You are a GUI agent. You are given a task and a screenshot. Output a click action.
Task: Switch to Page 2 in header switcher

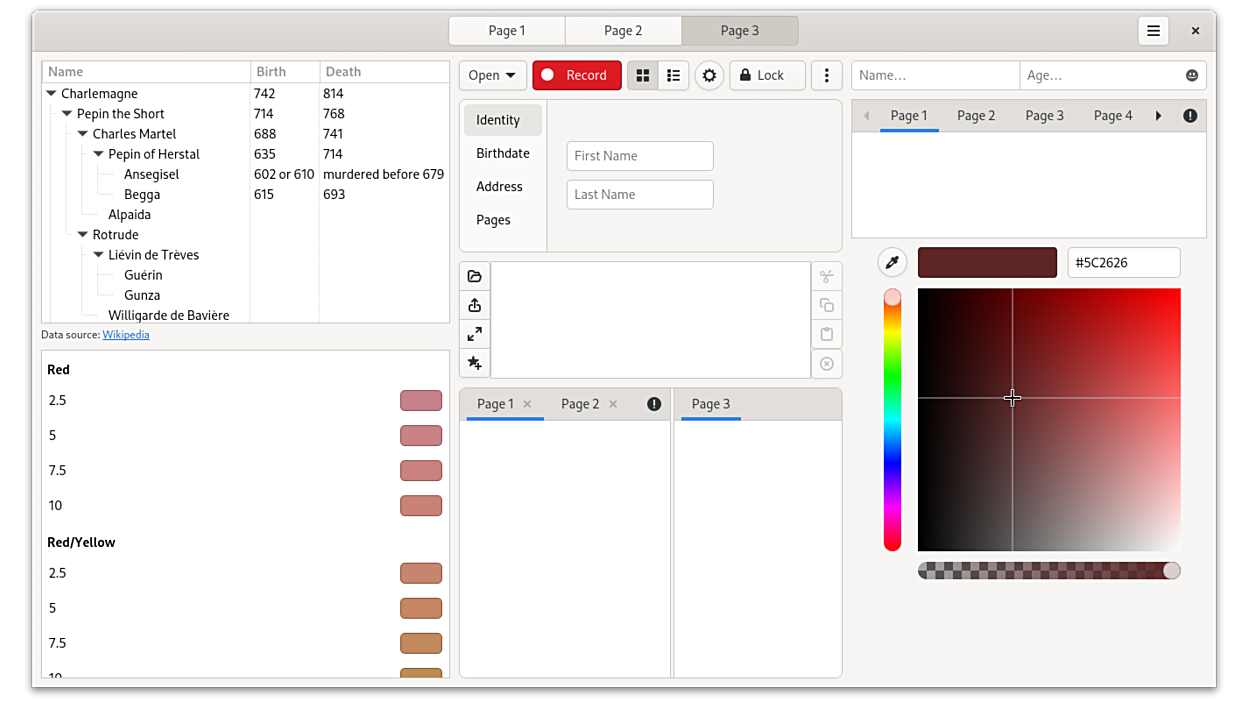[623, 31]
